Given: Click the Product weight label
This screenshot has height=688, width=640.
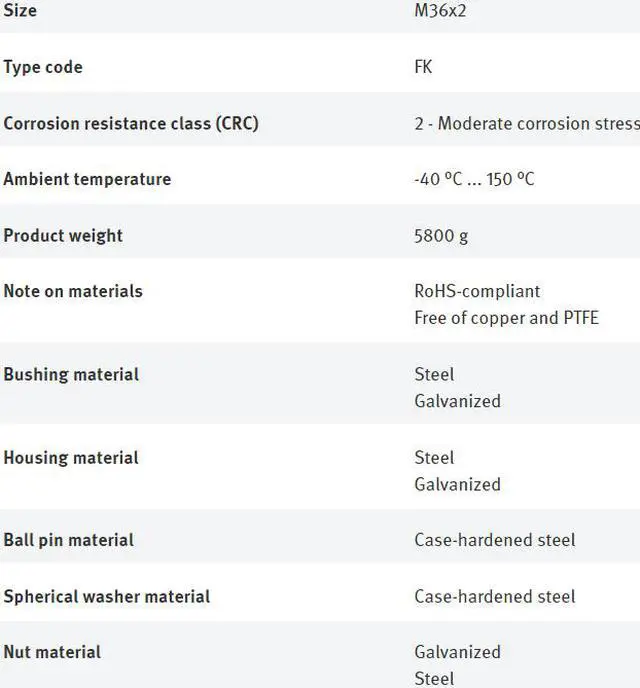Looking at the screenshot, I should point(63,235).
